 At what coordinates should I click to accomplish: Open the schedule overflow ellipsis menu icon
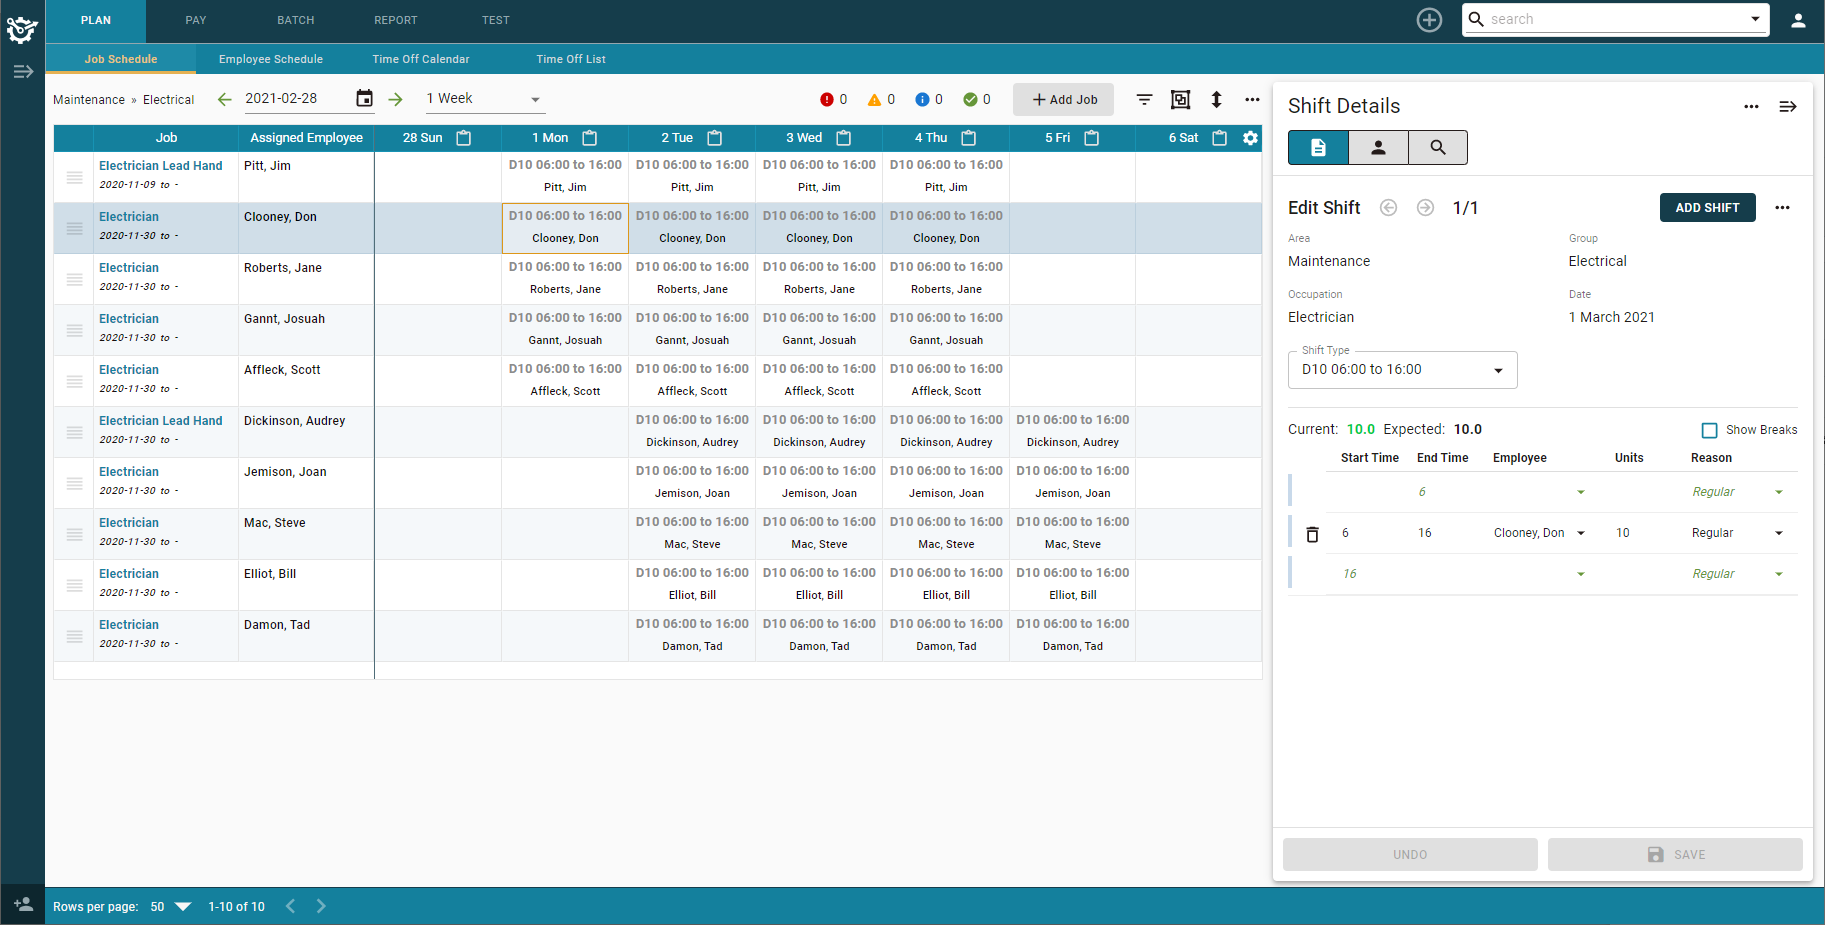(1252, 99)
